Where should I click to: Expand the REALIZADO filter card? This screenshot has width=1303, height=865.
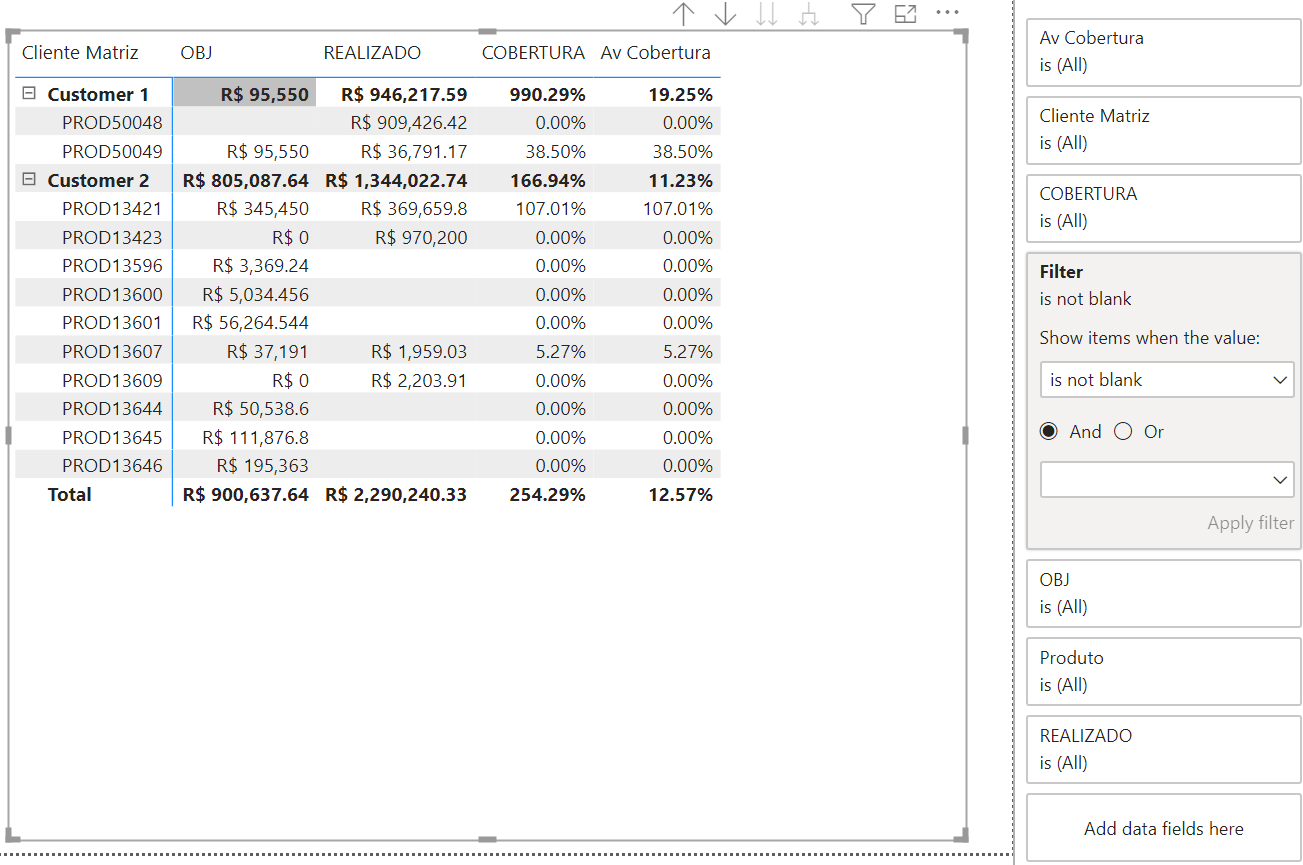1164,750
